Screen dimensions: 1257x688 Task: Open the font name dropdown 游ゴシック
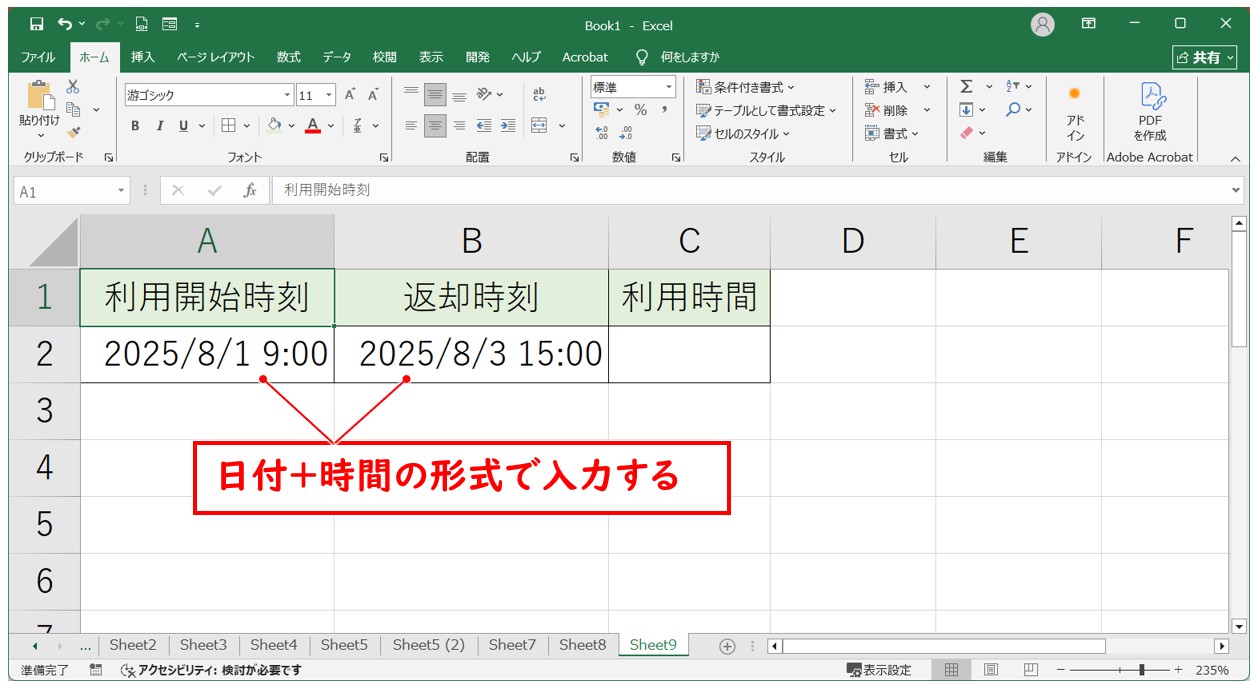click(288, 96)
